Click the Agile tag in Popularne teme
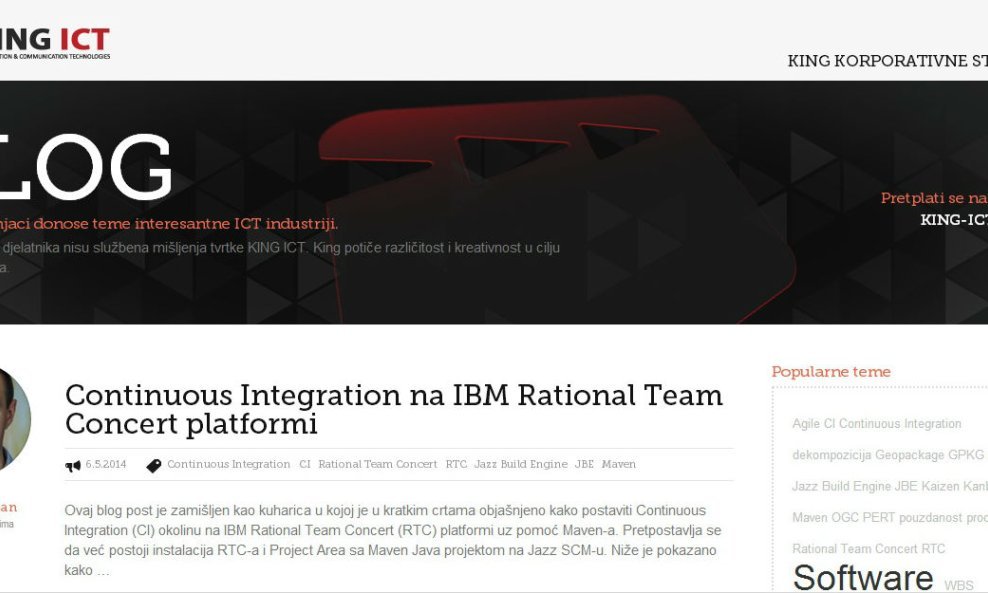 806,424
